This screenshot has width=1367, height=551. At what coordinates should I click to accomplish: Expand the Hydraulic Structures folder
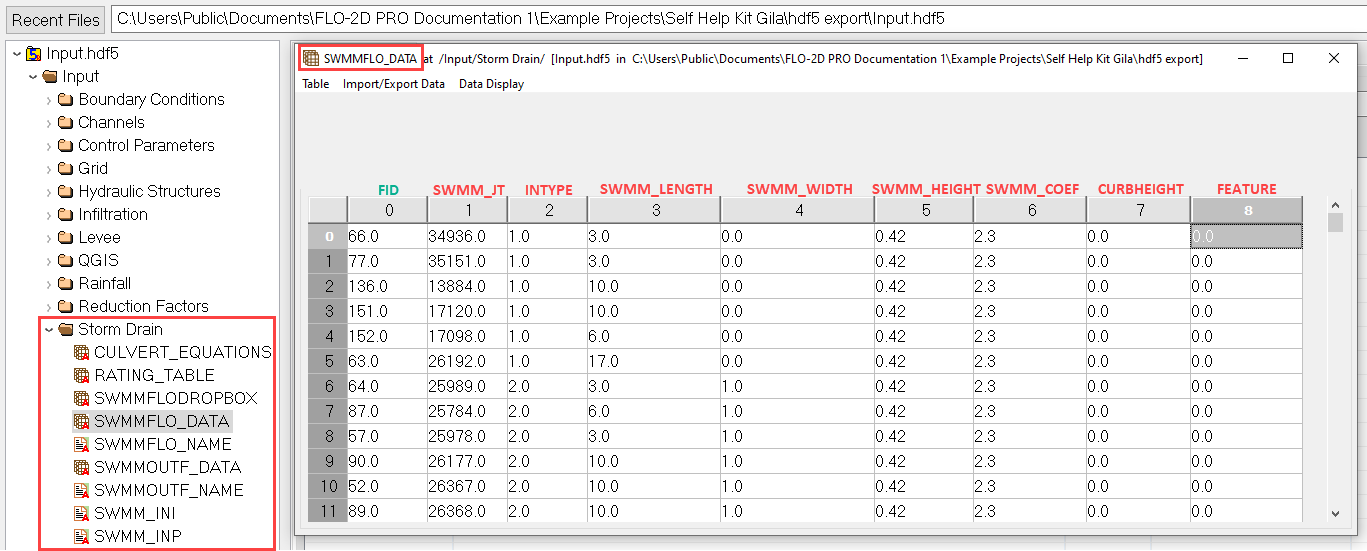(x=49, y=192)
